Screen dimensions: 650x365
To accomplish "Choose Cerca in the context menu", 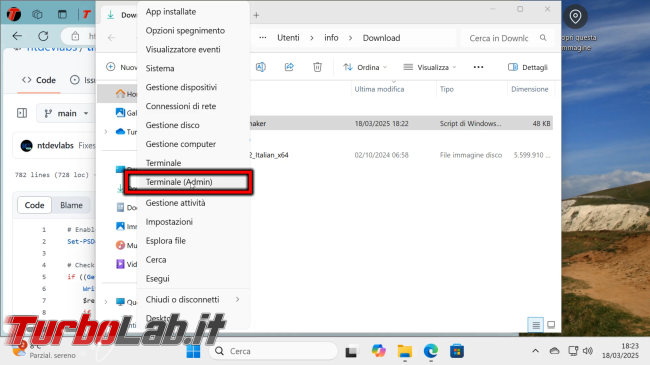I will pyautogui.click(x=156, y=260).
